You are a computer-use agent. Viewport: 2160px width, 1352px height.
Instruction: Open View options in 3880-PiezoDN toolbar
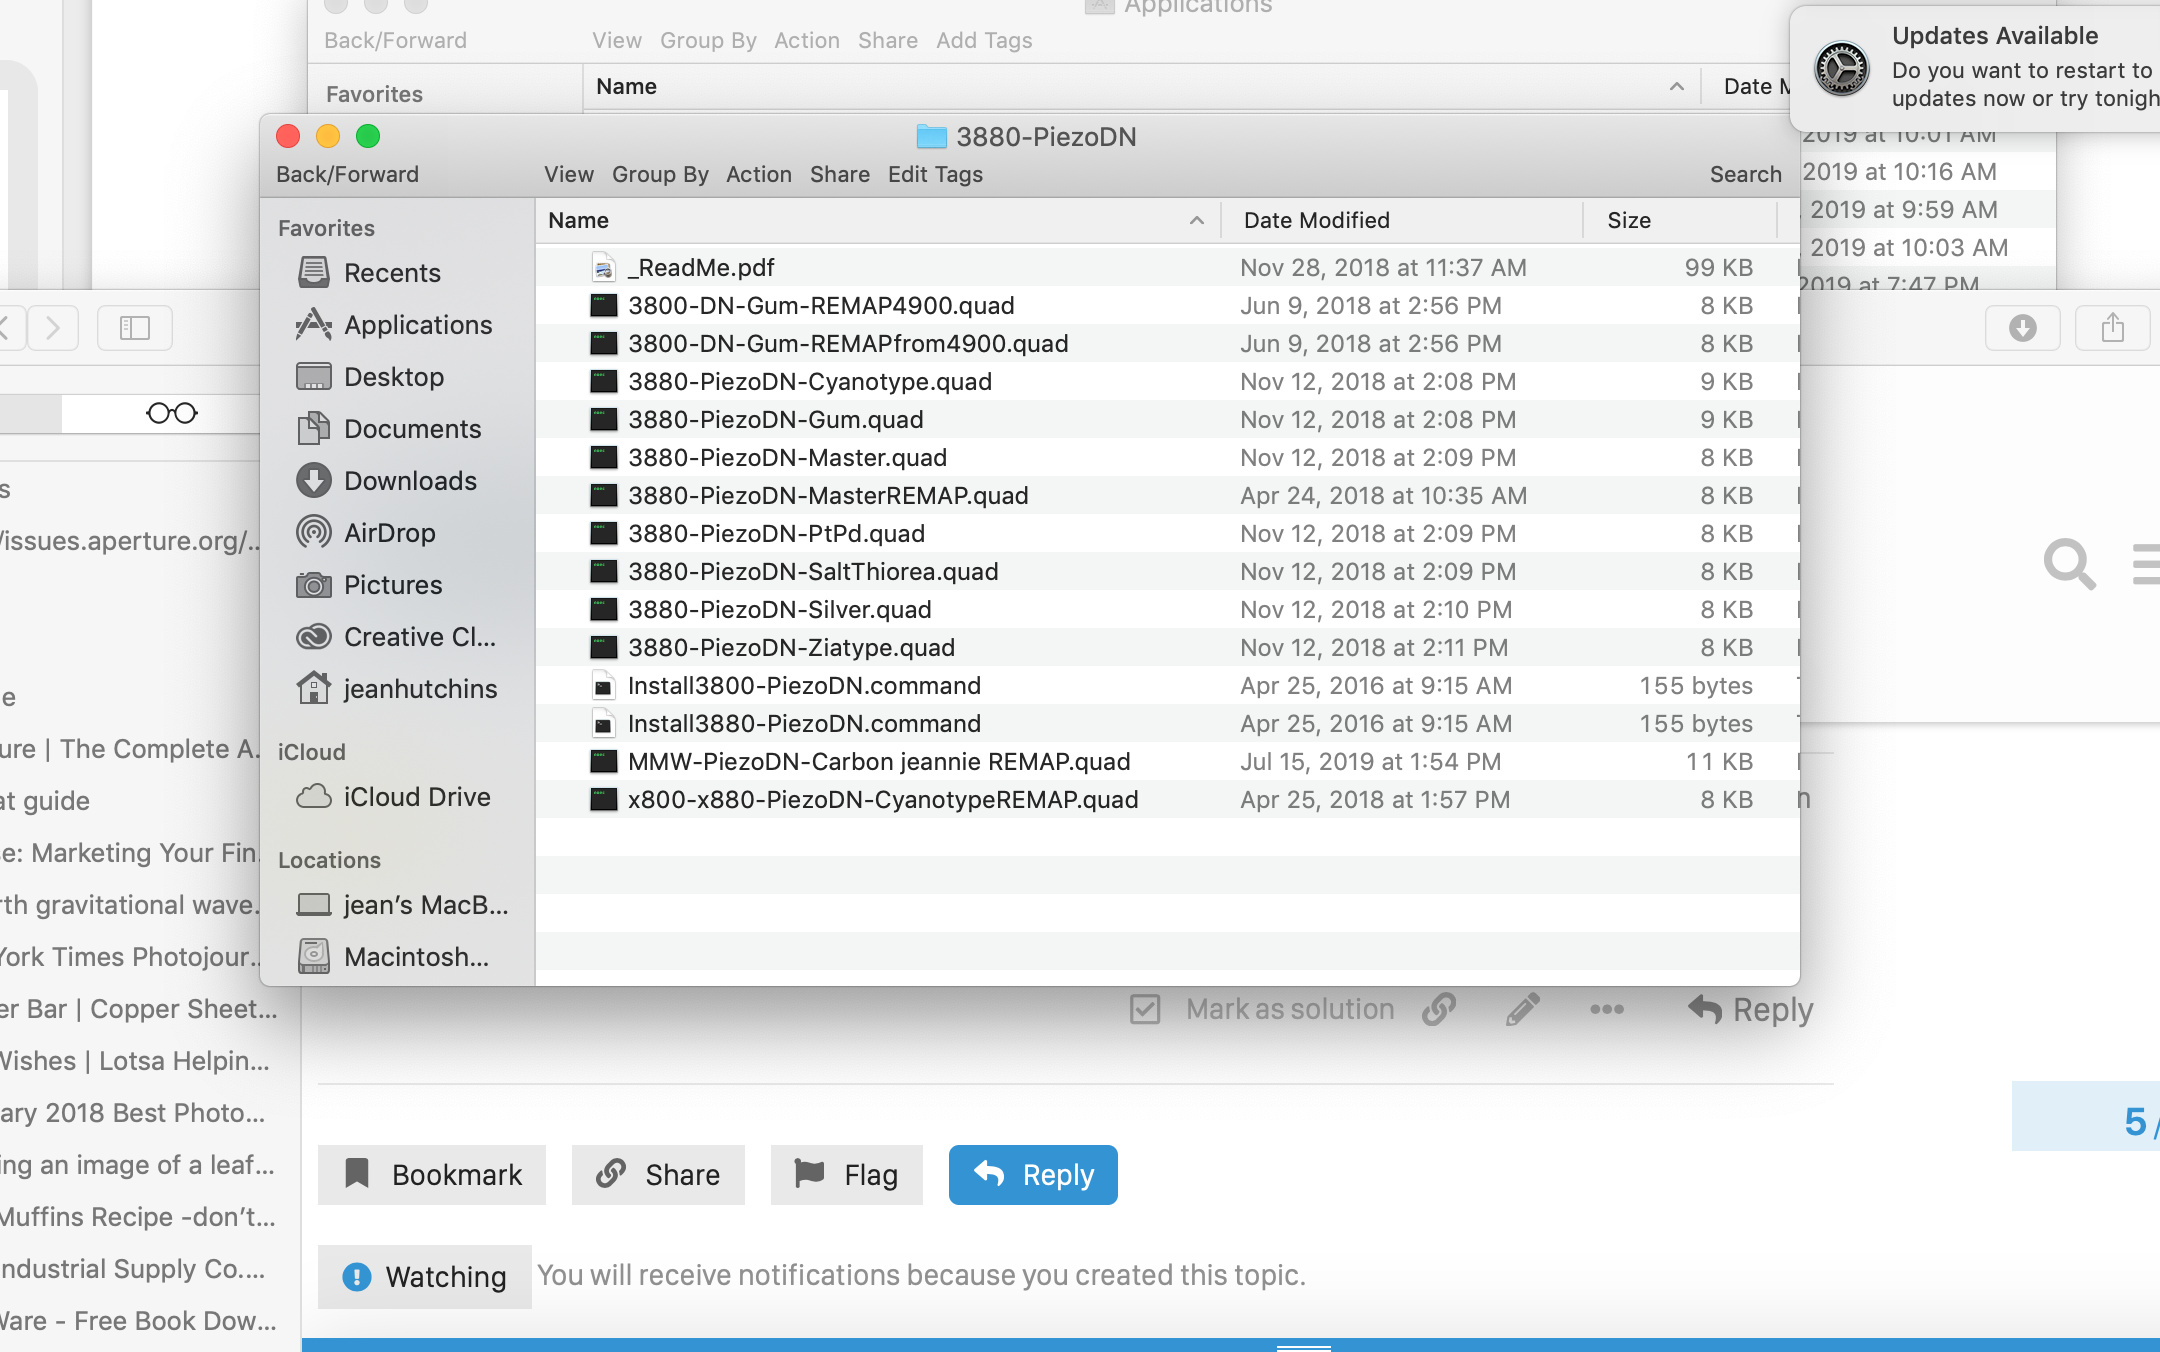569,175
